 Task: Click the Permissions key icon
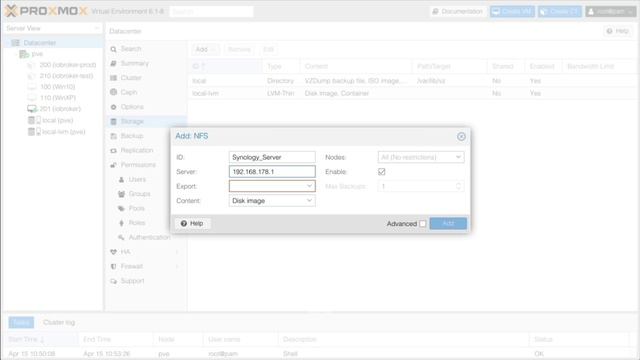(x=113, y=165)
